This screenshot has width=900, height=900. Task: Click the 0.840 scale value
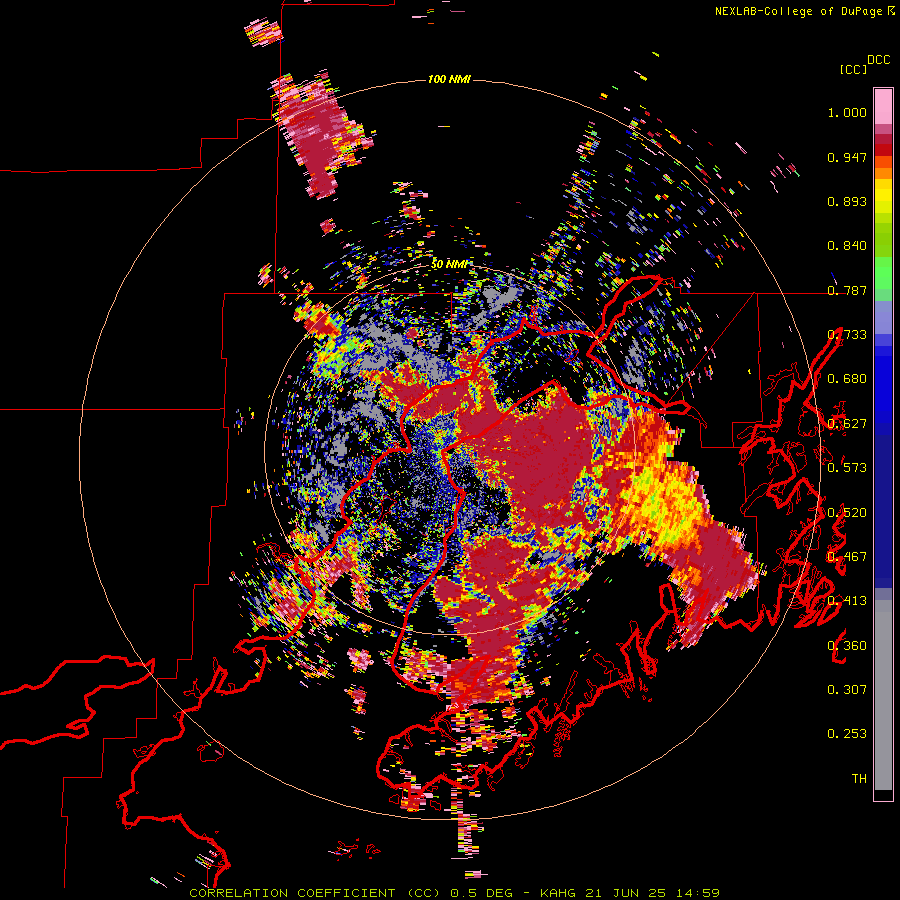click(847, 246)
